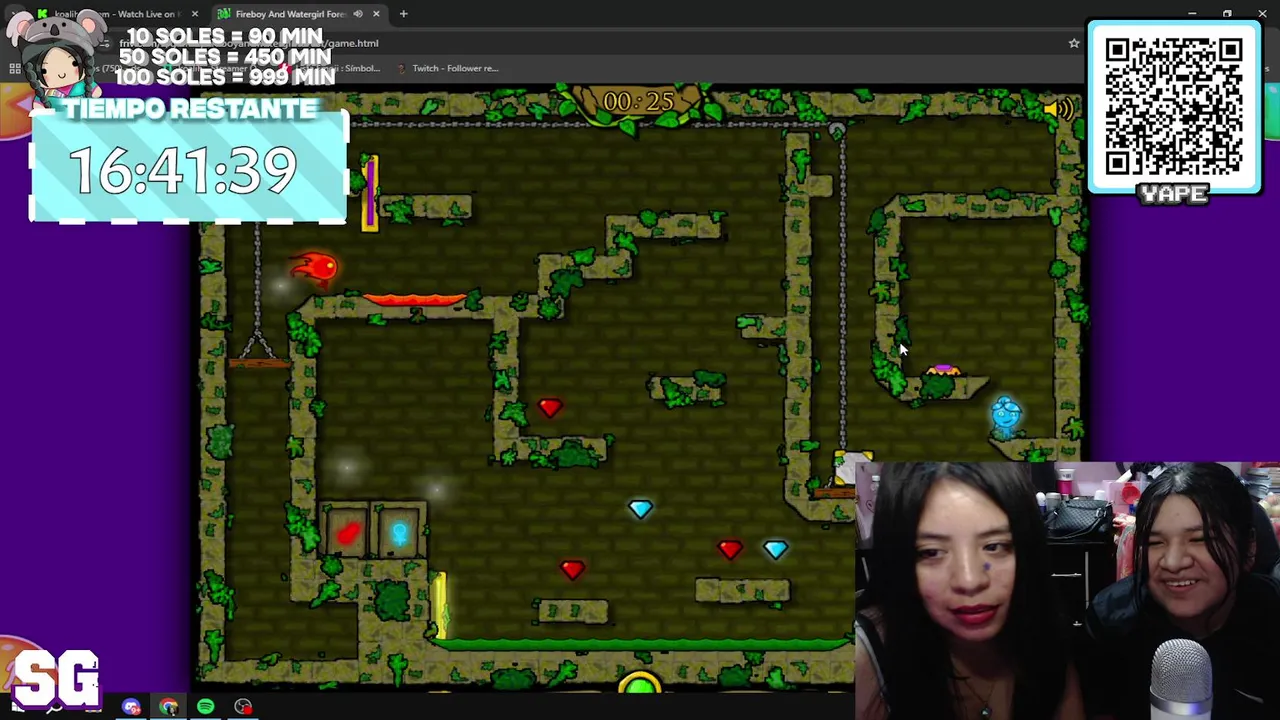Click the blue gem in the open middle area

click(x=640, y=509)
